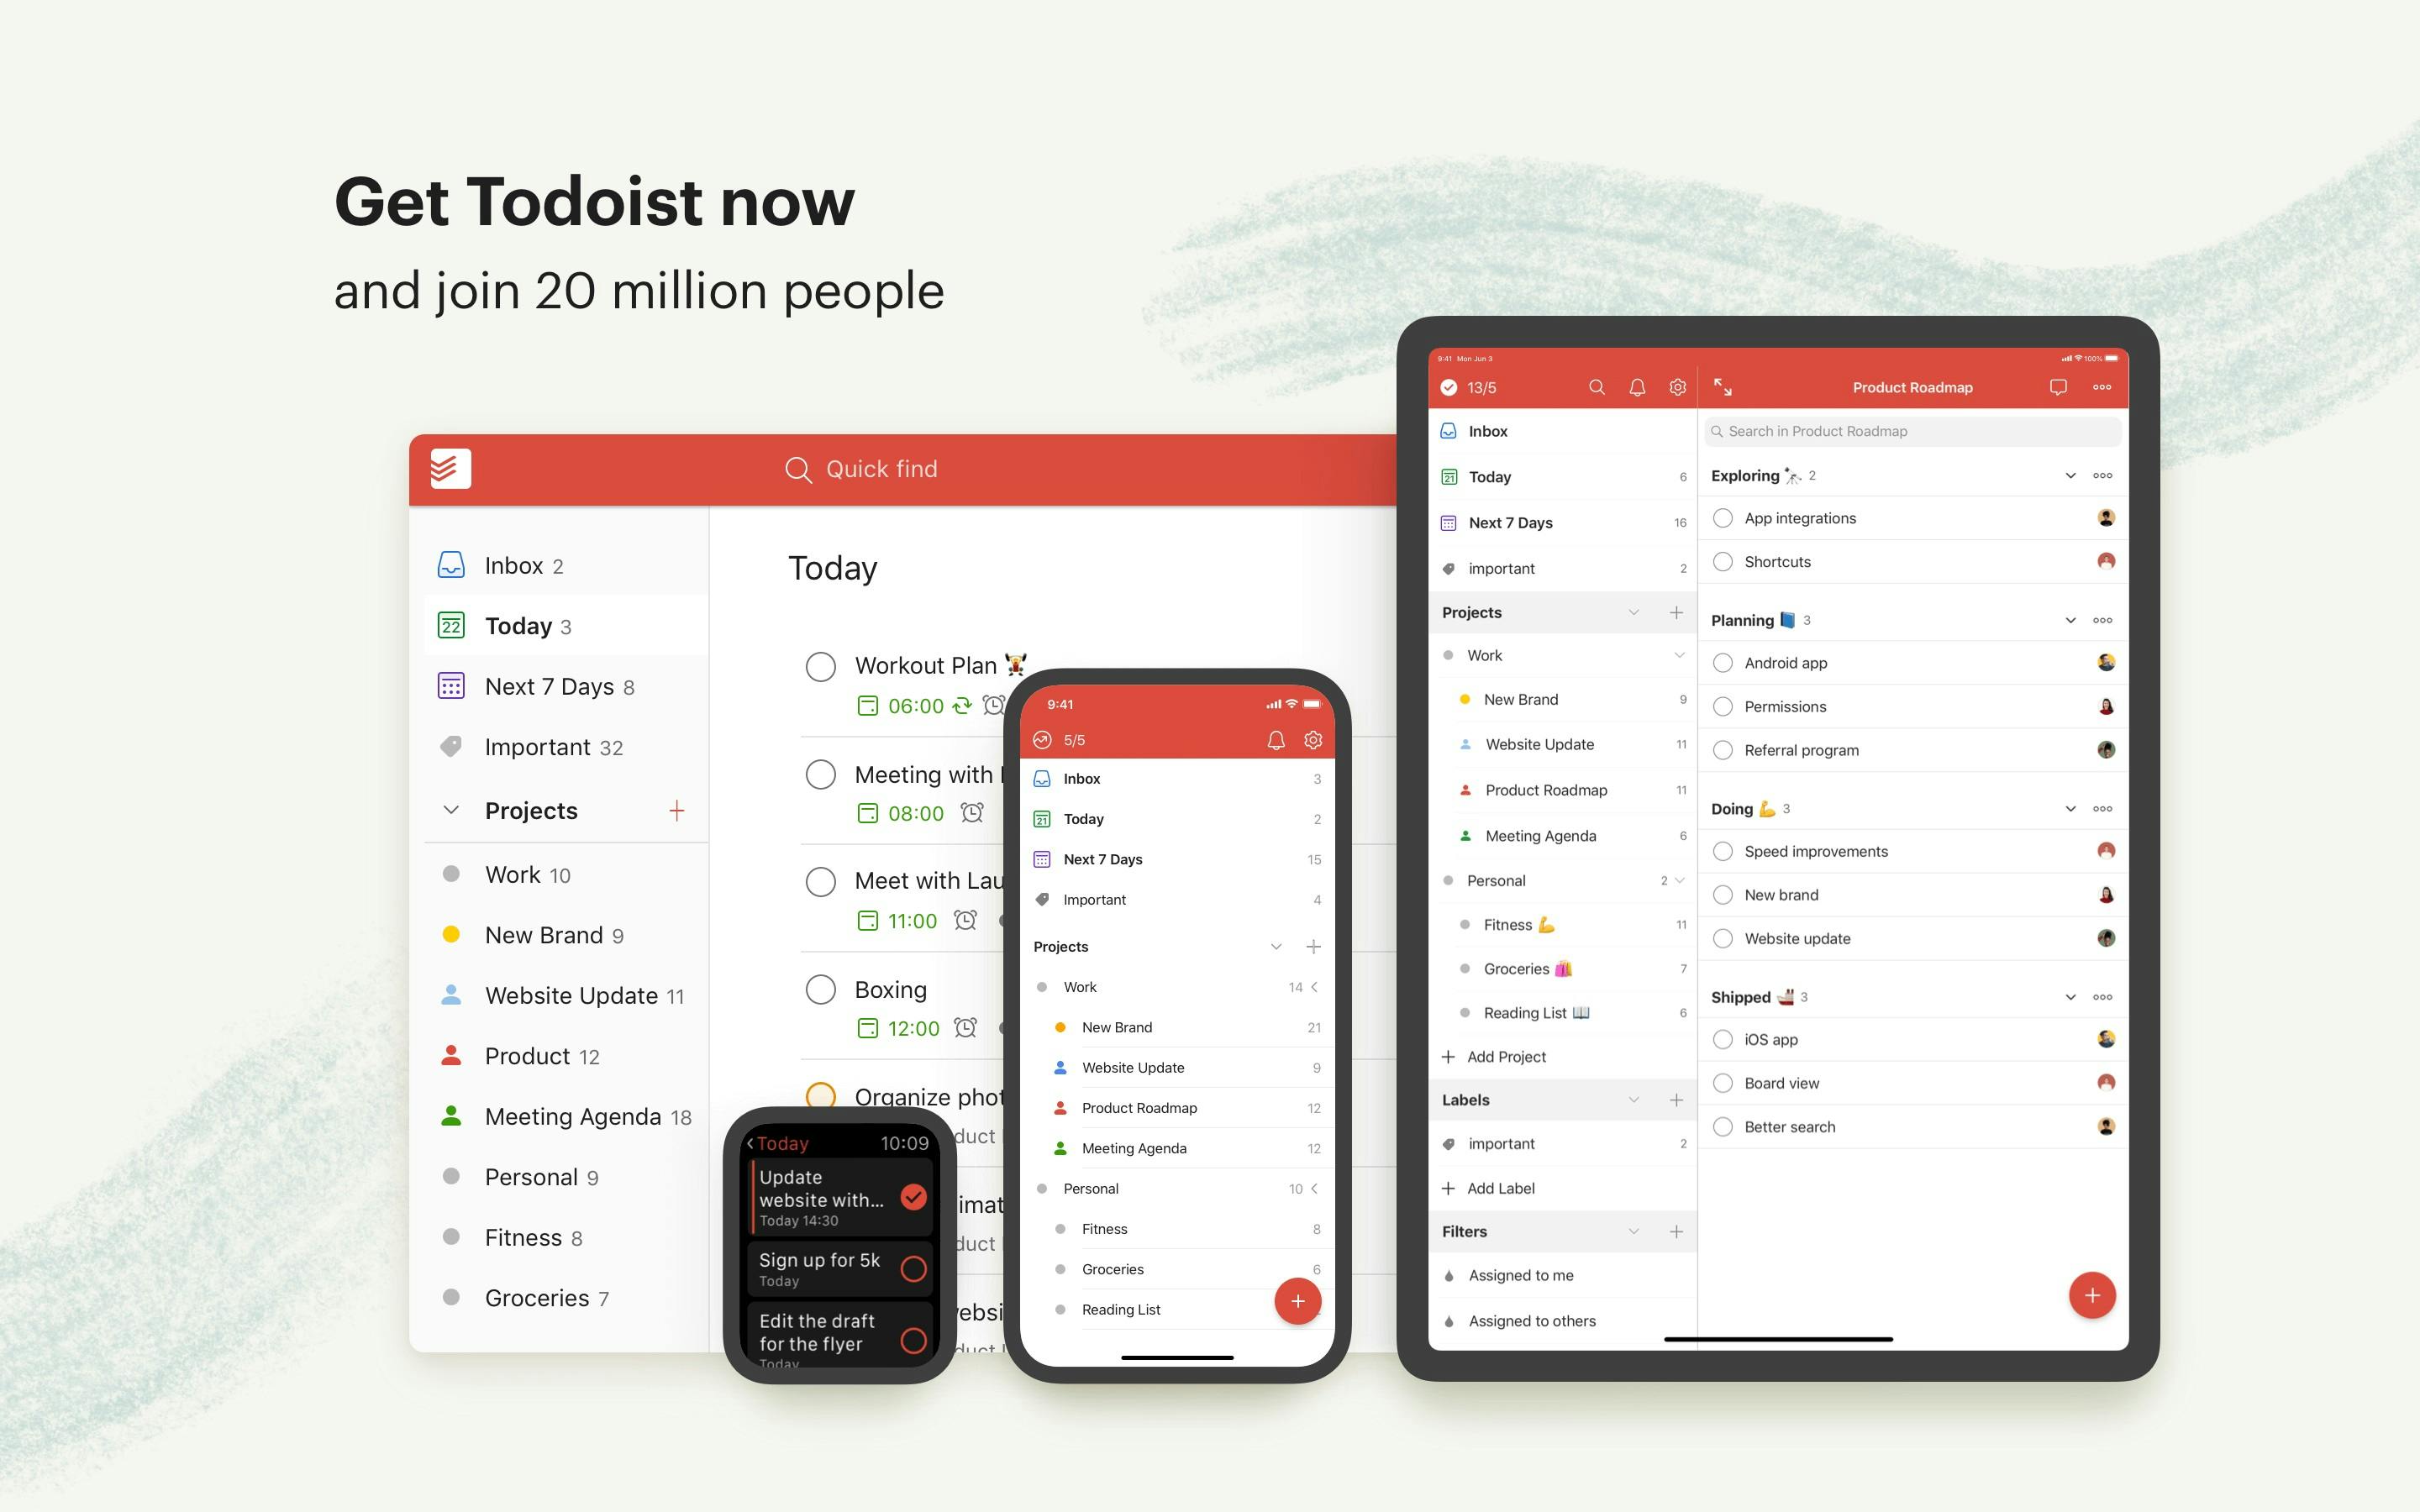Click the Add Project plus icon
The image size is (2420, 1512).
(x=1449, y=1059)
